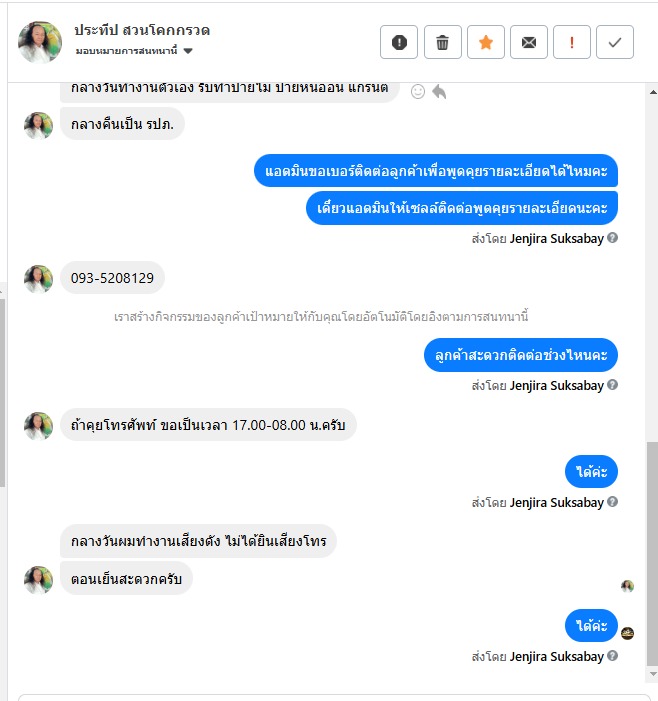Open the customer profile picture in the header
The width and height of the screenshot is (658, 701).
[40, 42]
